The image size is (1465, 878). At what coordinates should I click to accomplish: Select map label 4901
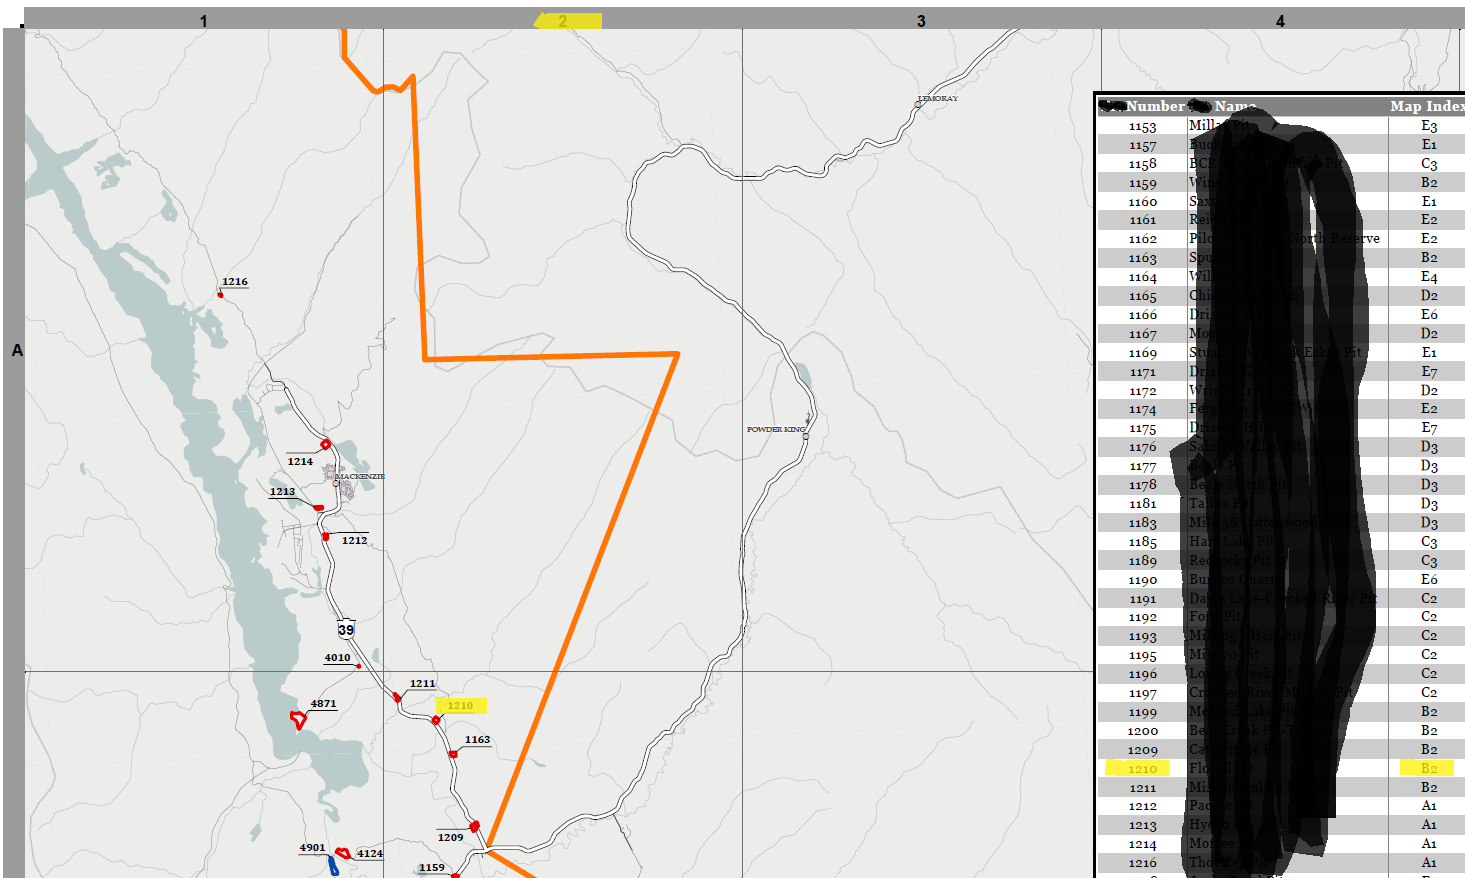(313, 847)
